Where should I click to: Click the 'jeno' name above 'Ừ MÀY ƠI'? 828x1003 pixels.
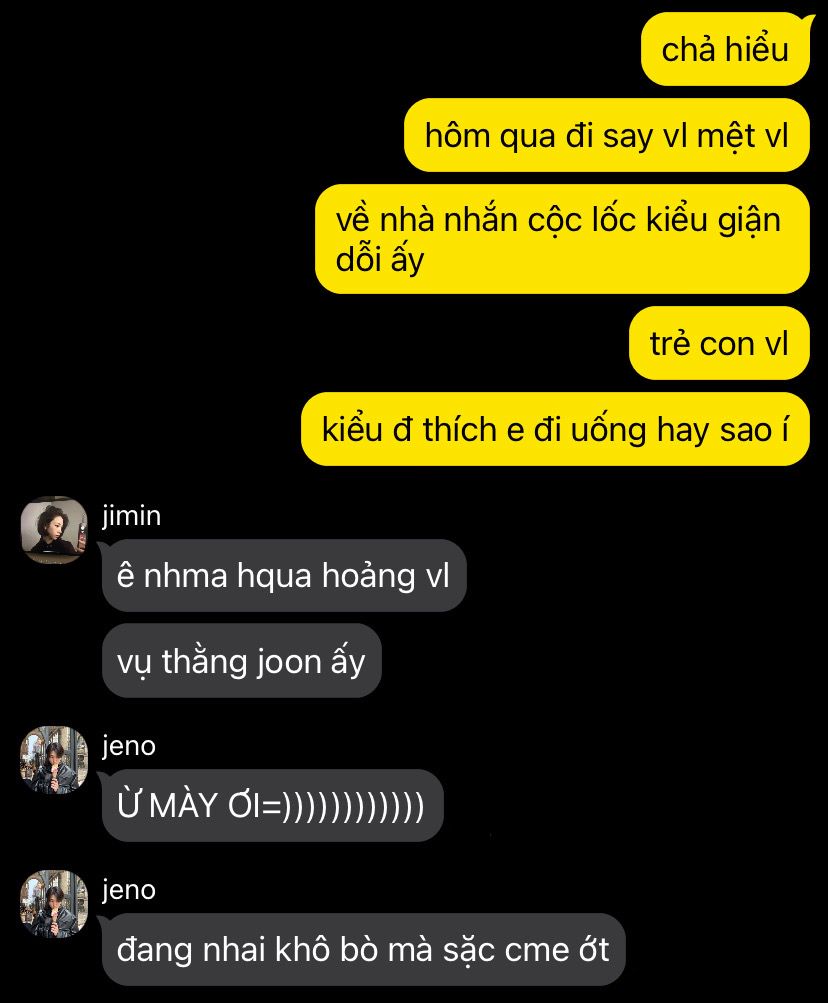(x=129, y=746)
